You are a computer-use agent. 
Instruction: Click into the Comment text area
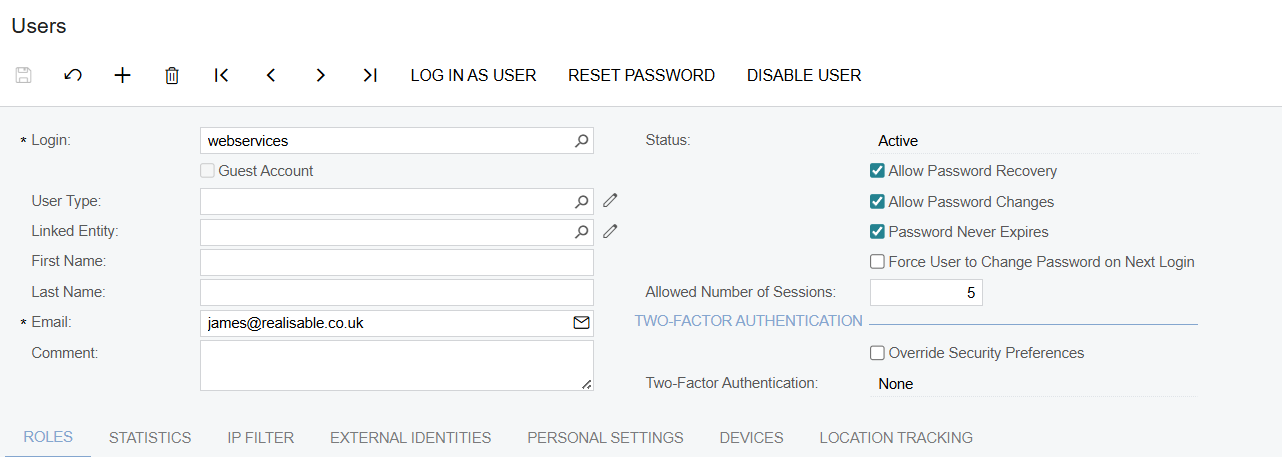396,365
